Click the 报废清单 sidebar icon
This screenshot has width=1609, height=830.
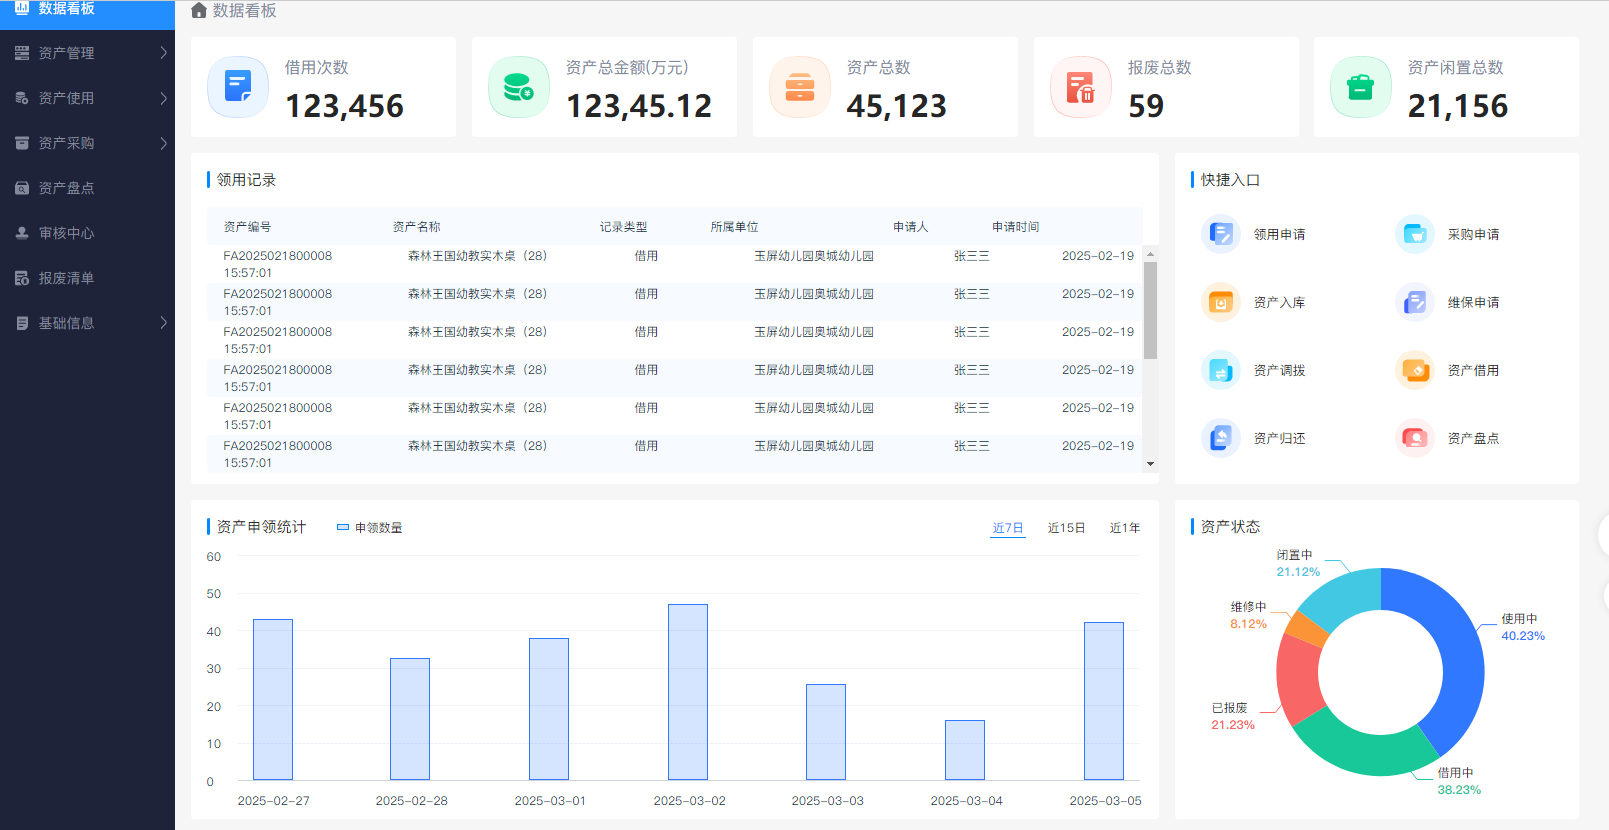pos(22,278)
